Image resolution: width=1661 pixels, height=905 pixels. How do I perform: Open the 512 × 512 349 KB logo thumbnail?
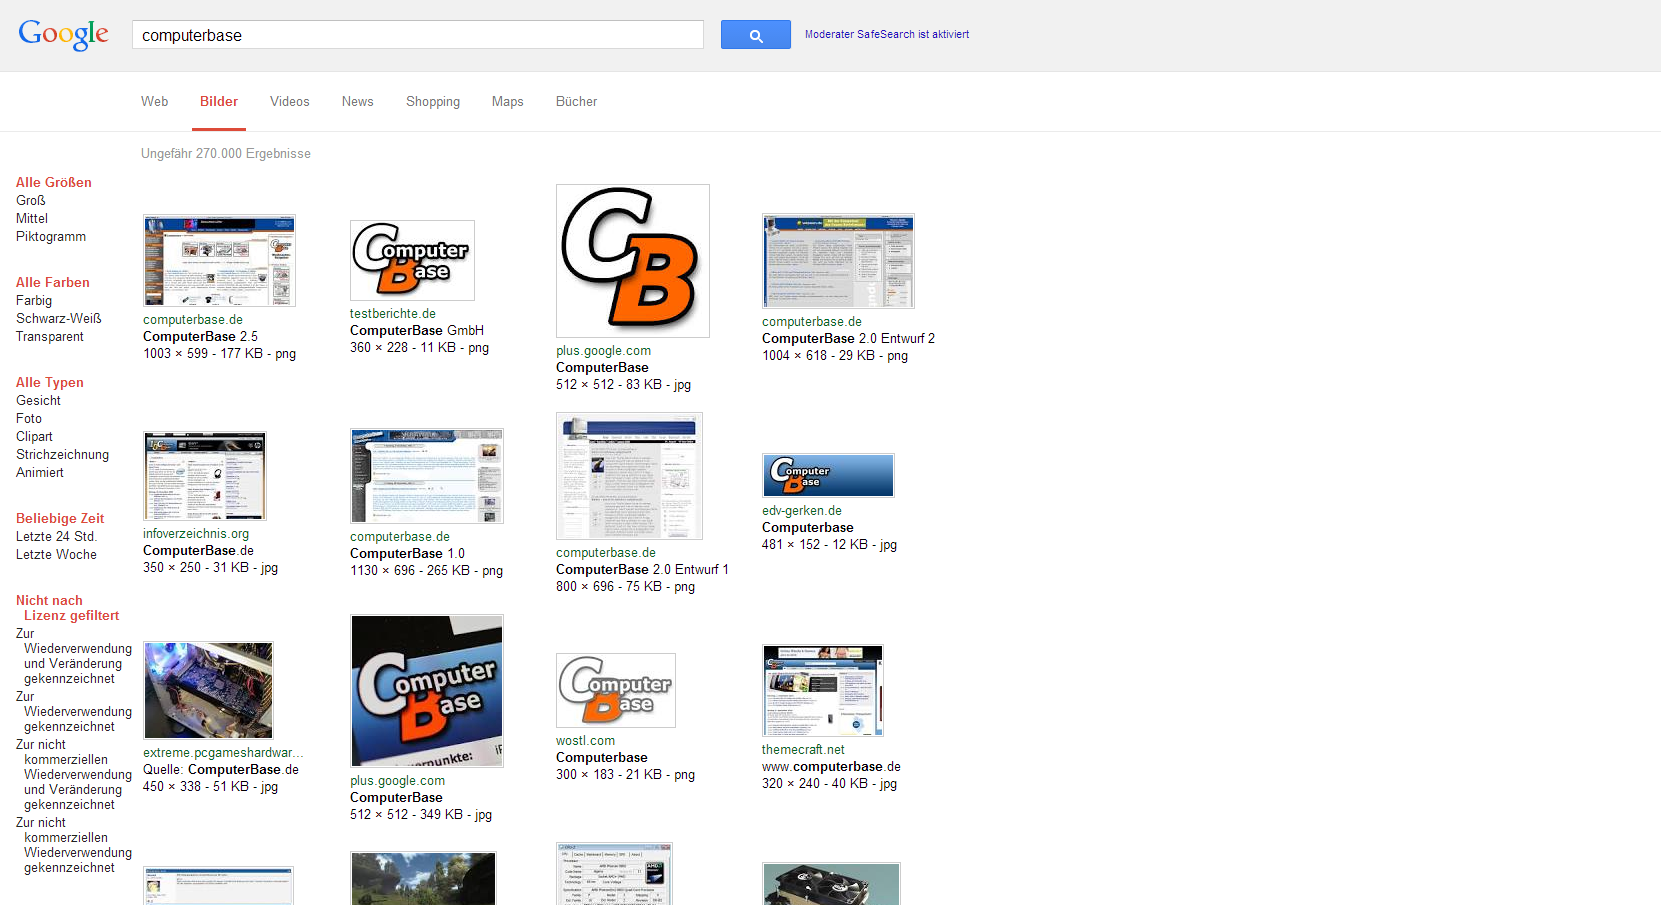click(x=427, y=691)
